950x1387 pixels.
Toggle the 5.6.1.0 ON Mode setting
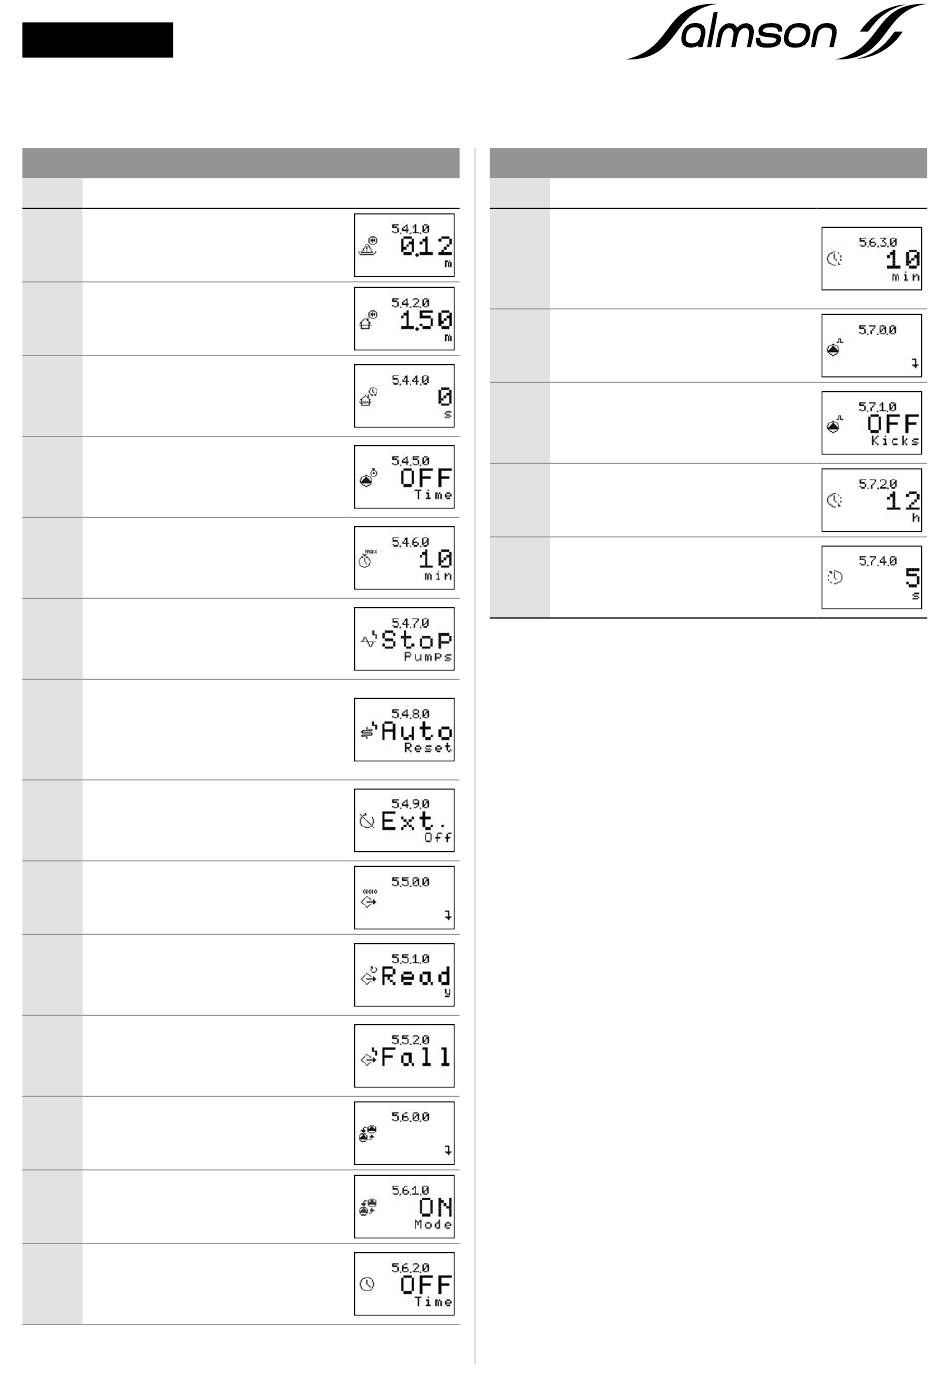tap(404, 1207)
